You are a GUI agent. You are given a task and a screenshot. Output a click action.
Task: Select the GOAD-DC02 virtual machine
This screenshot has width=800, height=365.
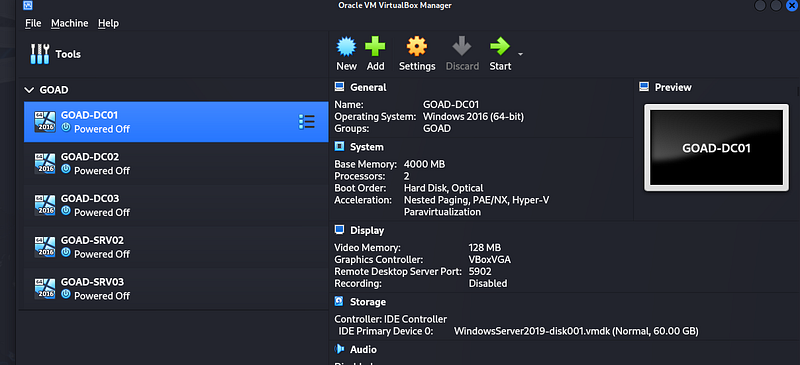click(x=176, y=163)
